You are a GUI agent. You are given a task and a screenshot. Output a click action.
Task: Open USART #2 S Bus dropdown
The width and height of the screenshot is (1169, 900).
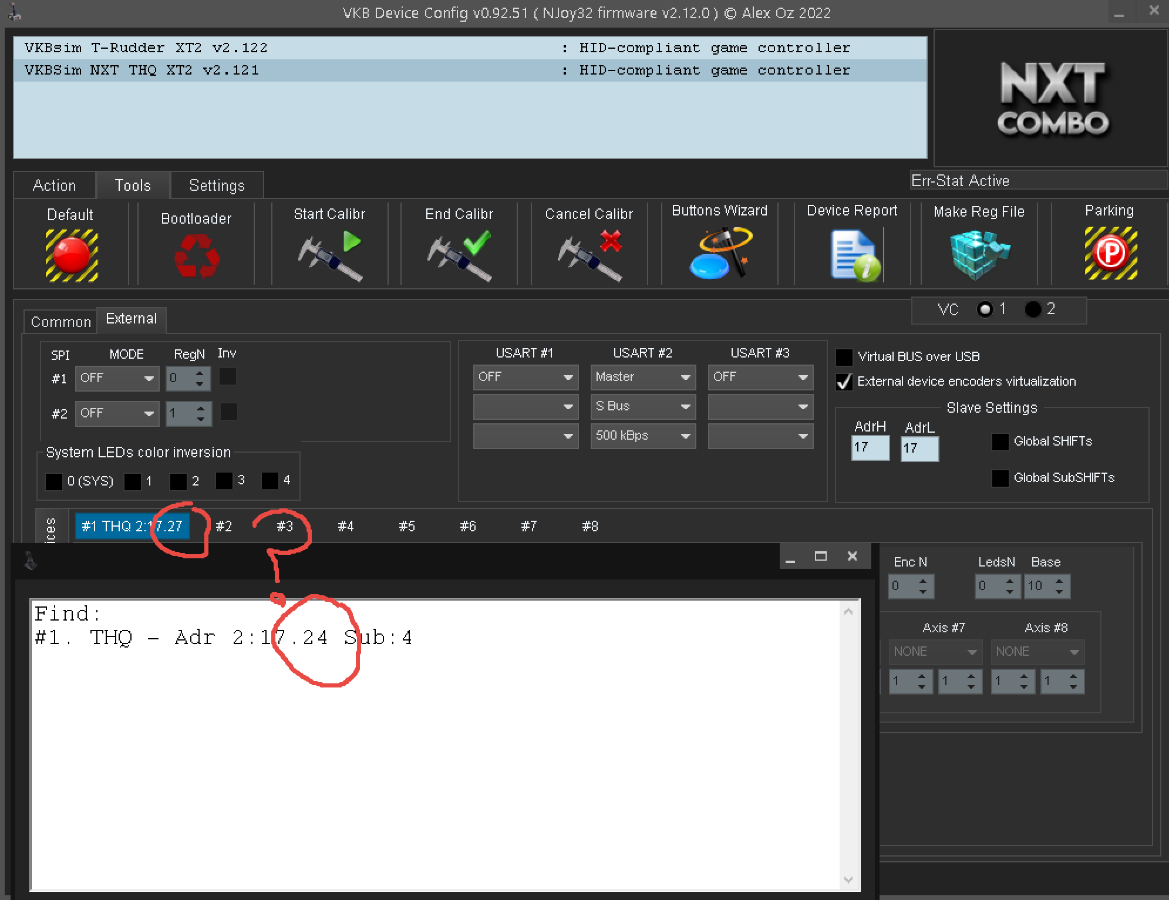tap(643, 406)
